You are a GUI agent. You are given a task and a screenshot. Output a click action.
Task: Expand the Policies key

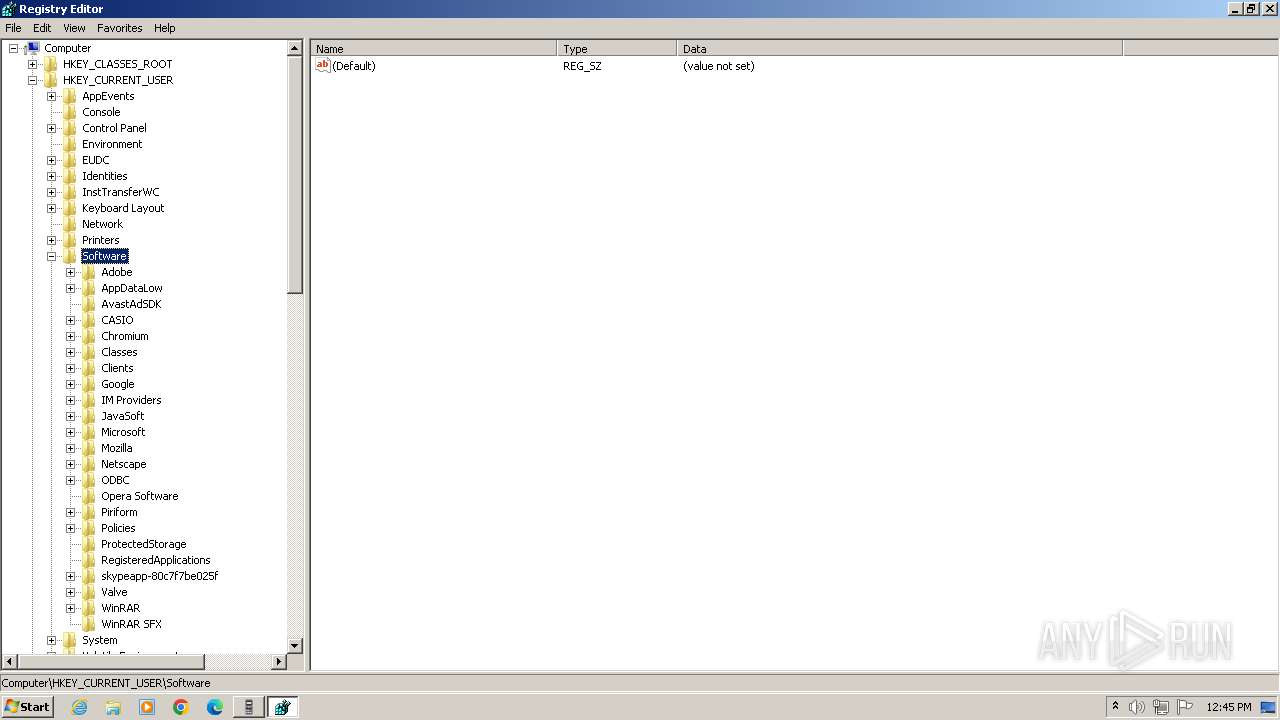point(70,528)
